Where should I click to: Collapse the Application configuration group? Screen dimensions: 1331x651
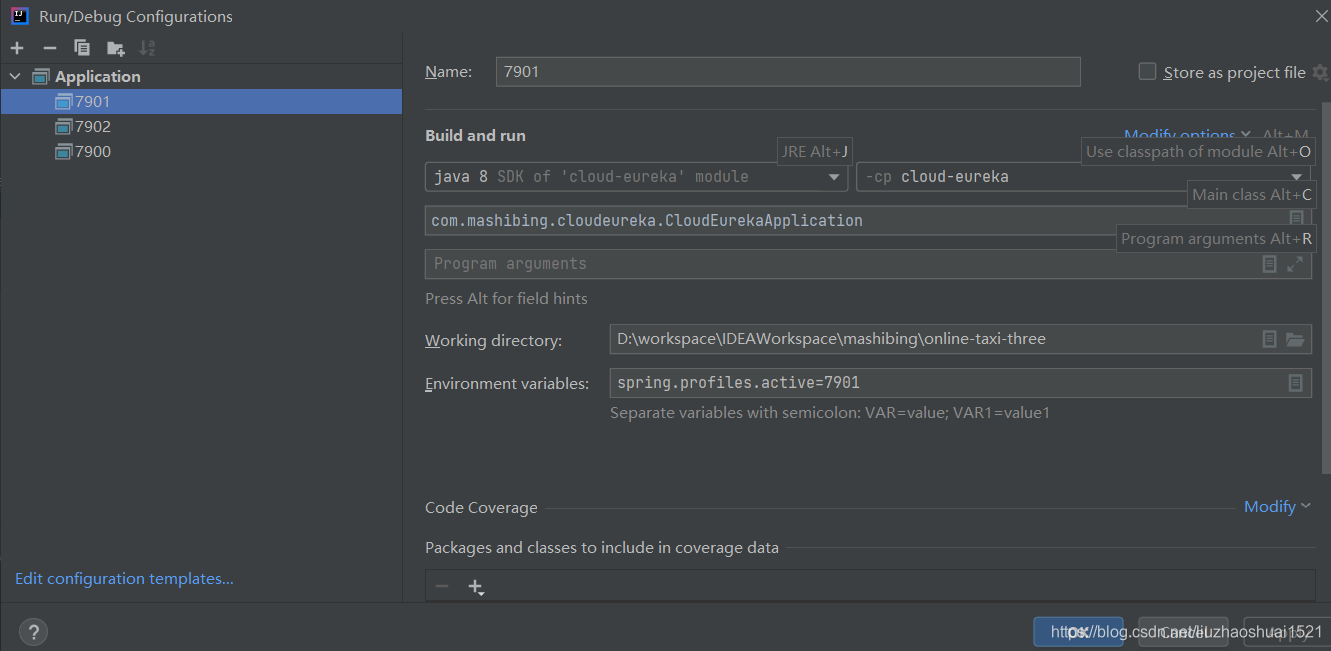click(x=14, y=76)
